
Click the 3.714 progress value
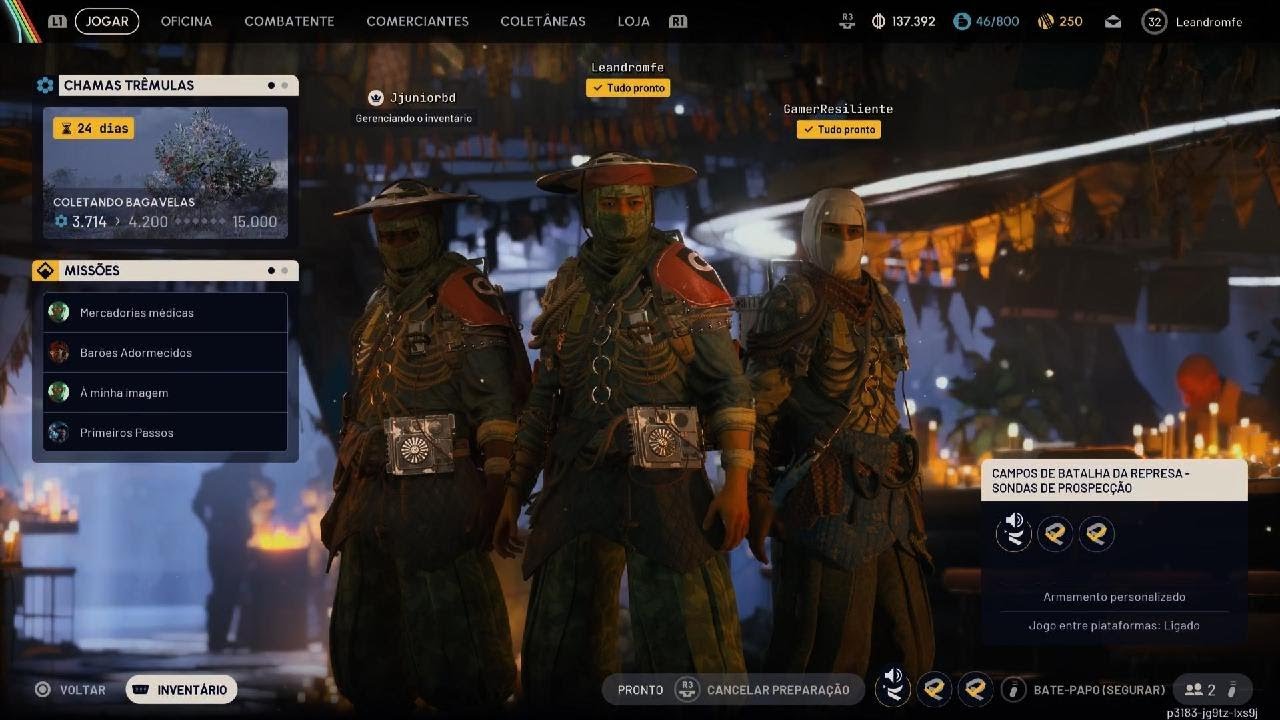pyautogui.click(x=90, y=222)
